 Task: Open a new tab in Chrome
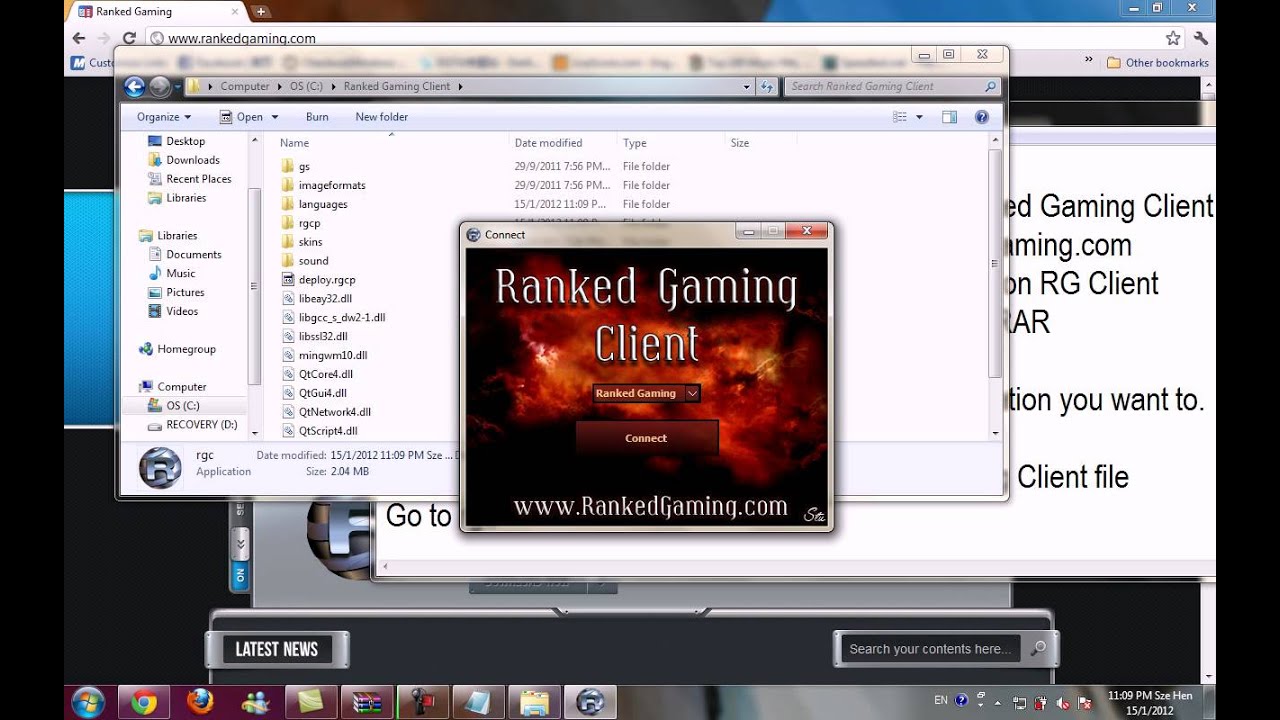click(x=260, y=12)
